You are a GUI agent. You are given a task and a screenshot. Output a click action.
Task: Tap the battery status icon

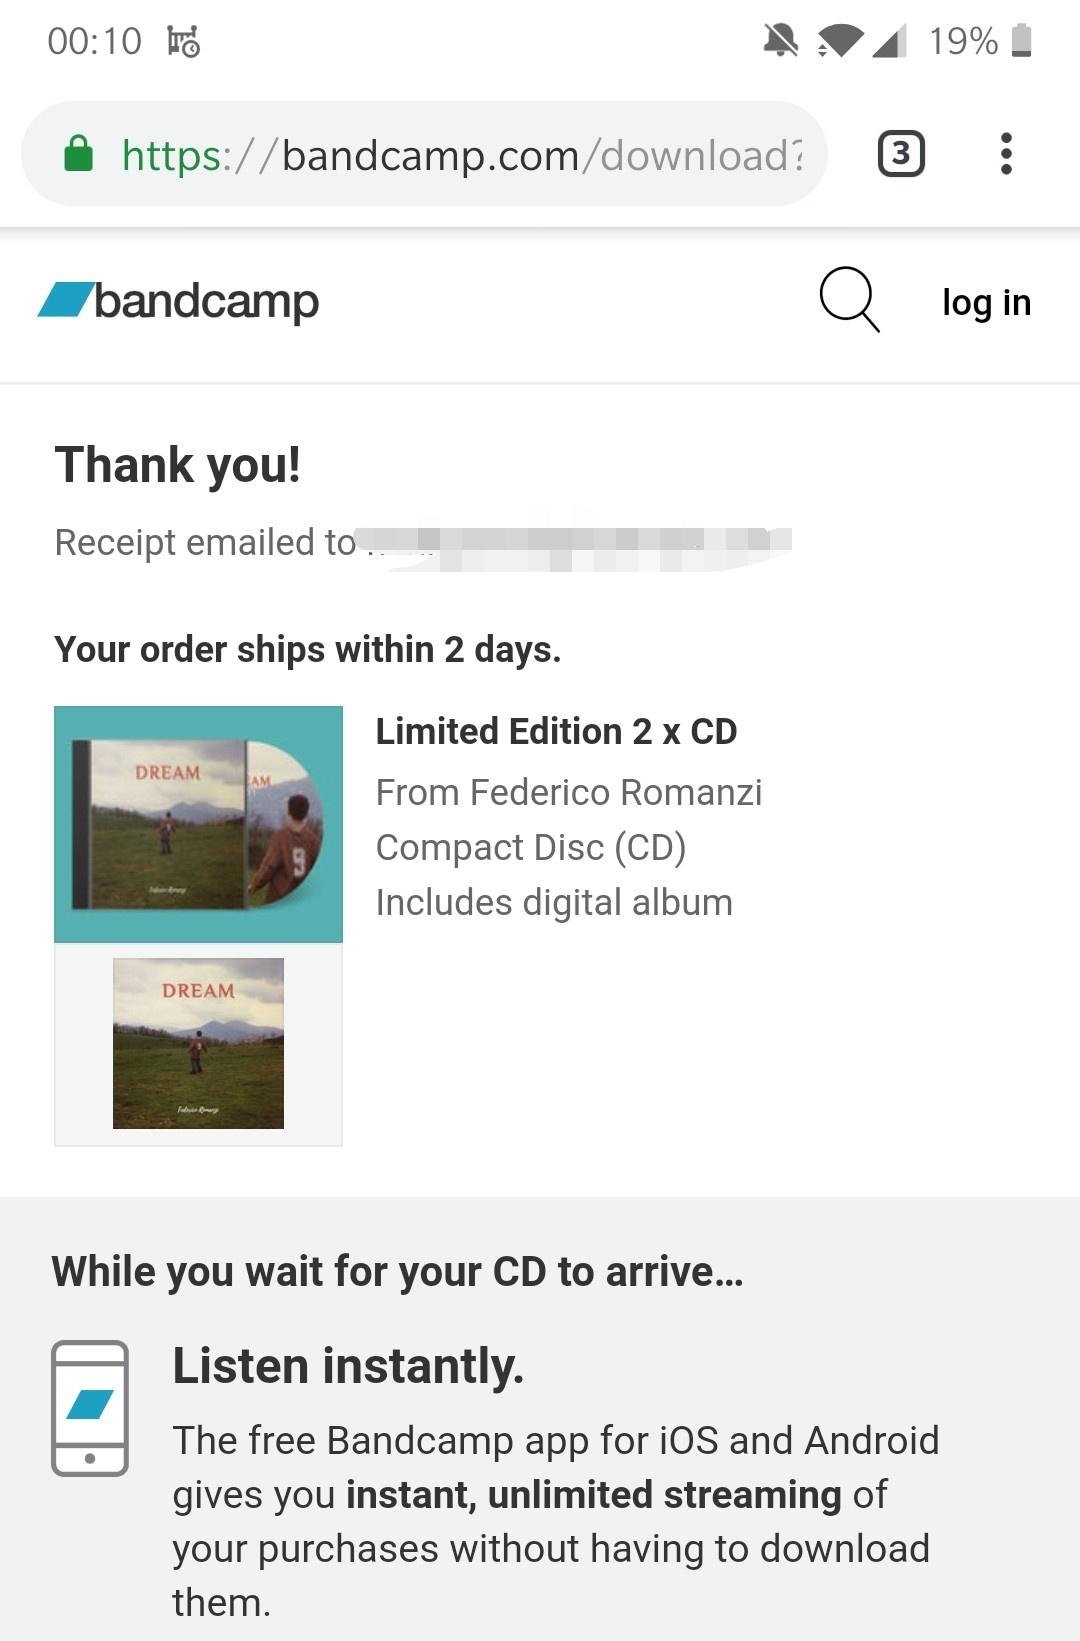tap(1021, 41)
